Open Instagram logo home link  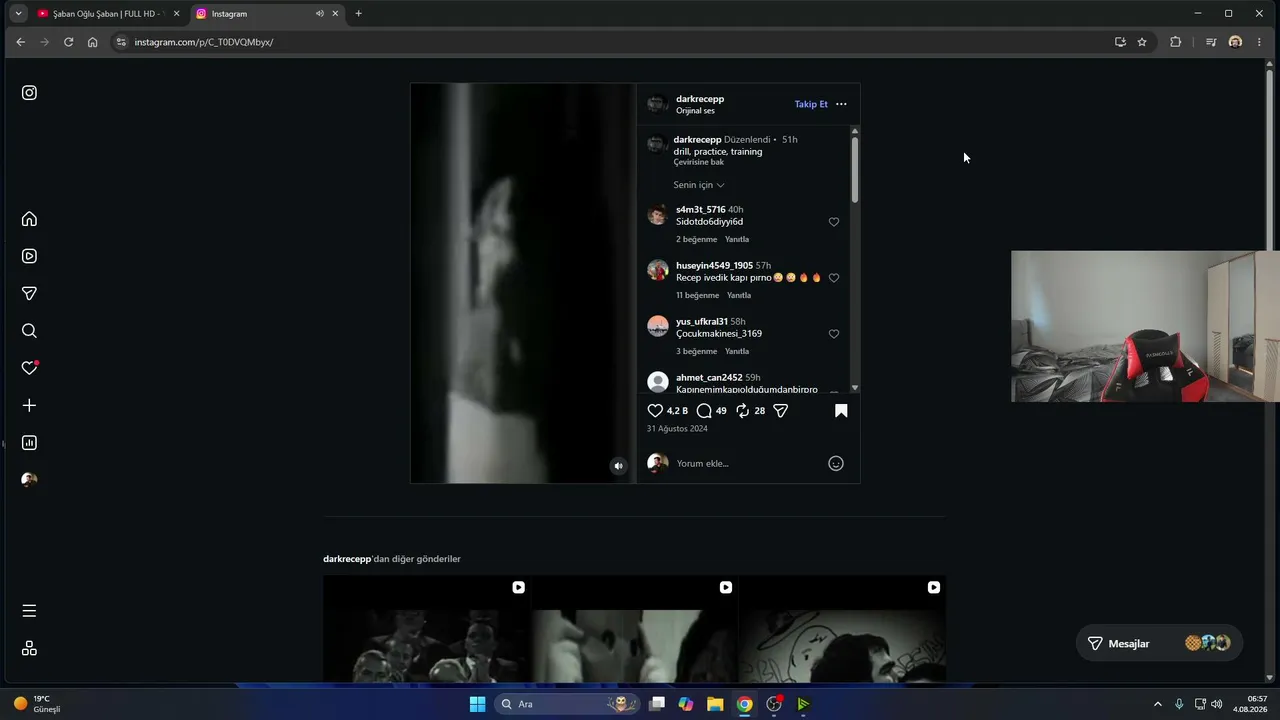(29, 93)
